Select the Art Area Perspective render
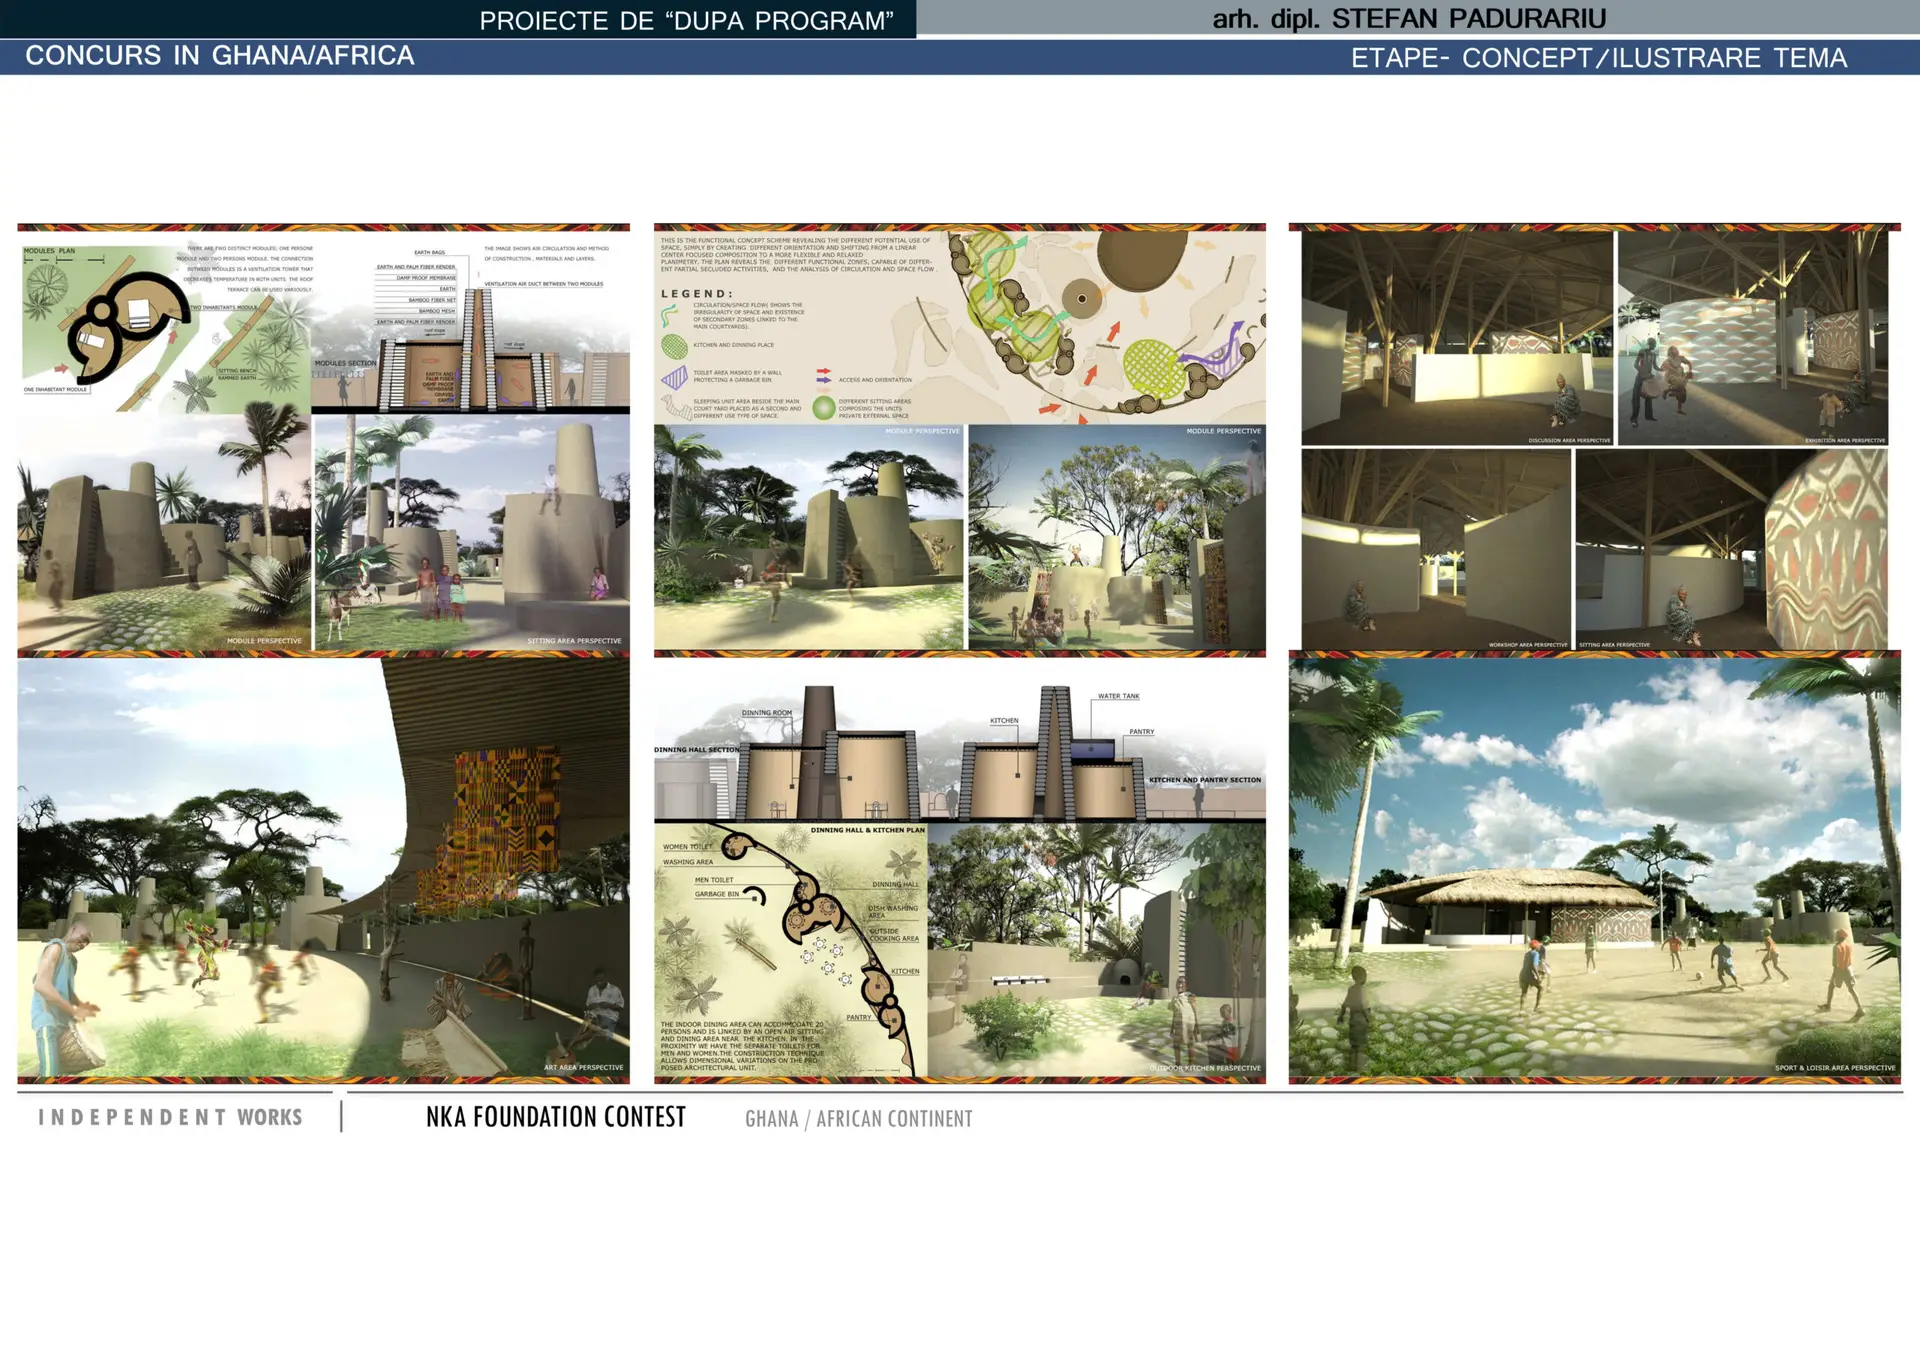This screenshot has width=1920, height=1358. tap(323, 868)
